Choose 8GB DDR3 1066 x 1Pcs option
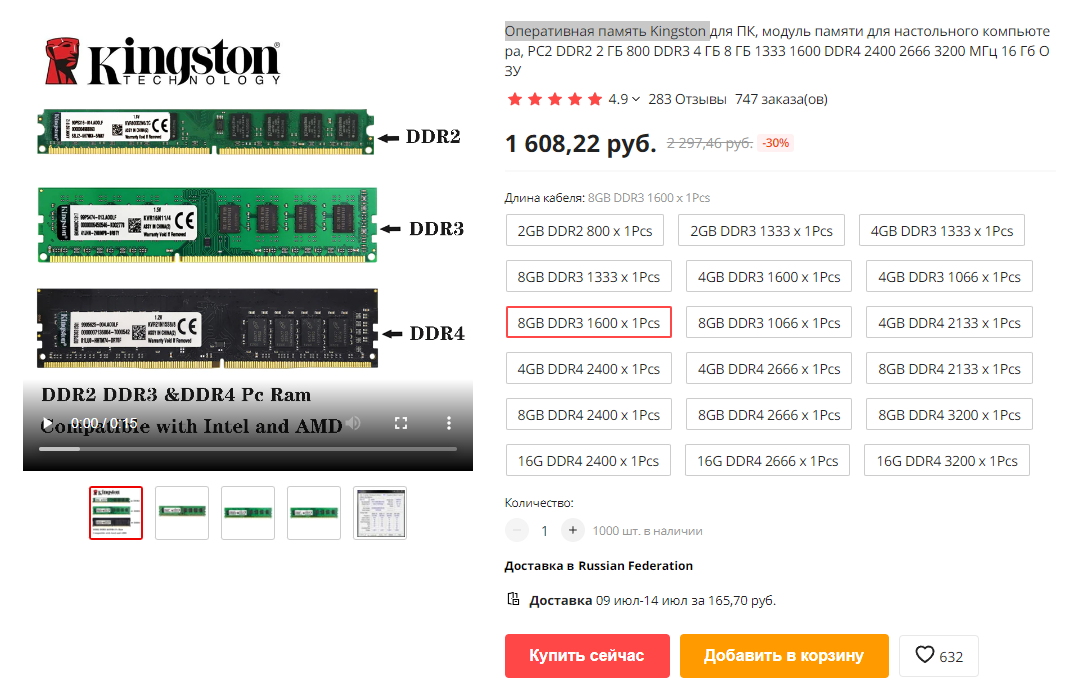Image resolution: width=1082 pixels, height=690 pixels. point(769,322)
